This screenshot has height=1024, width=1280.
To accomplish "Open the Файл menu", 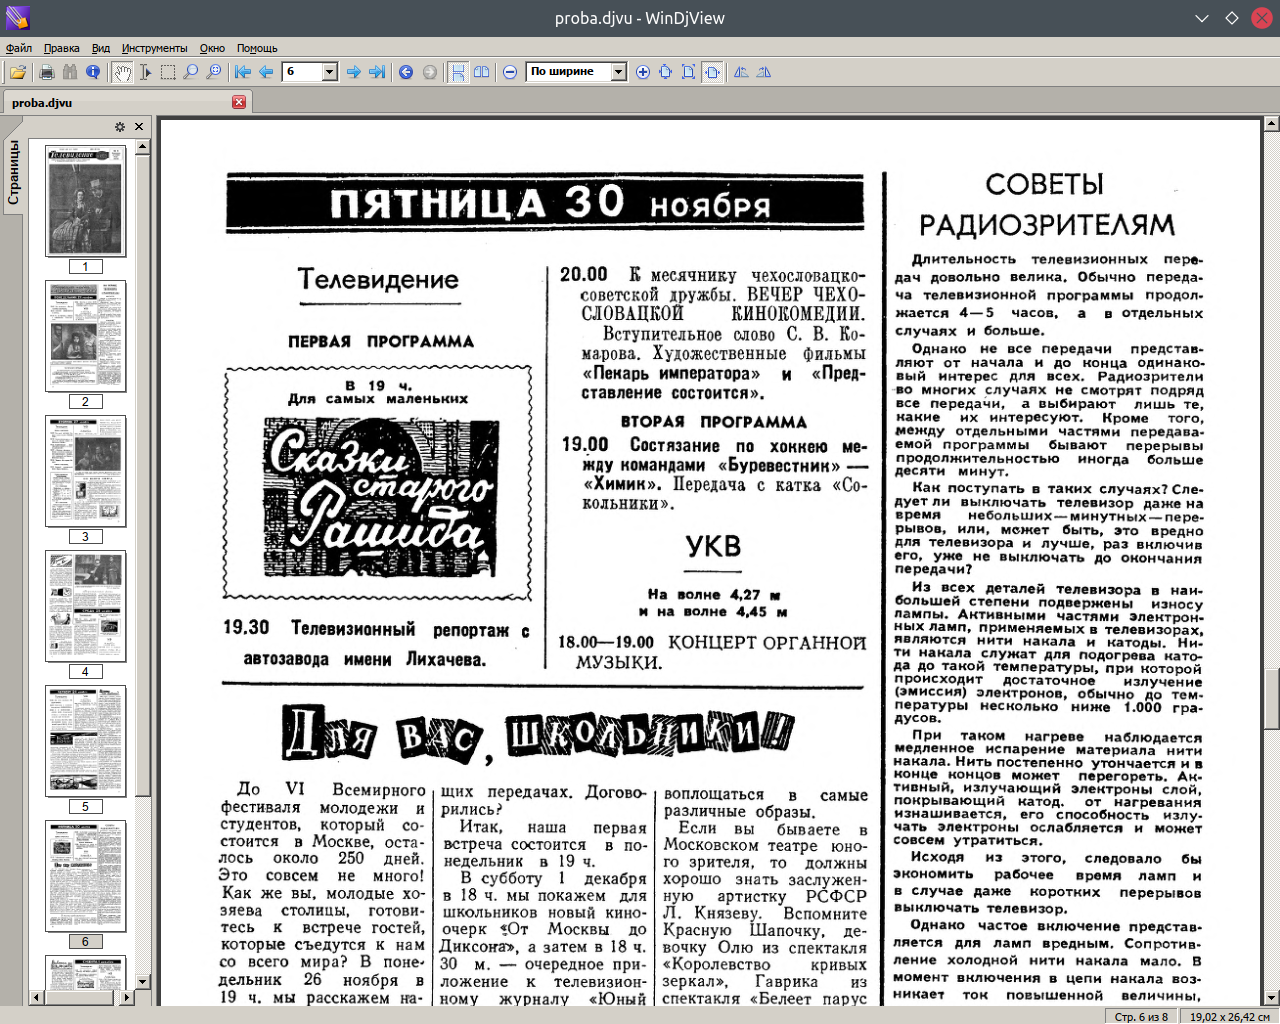I will tap(19, 48).
